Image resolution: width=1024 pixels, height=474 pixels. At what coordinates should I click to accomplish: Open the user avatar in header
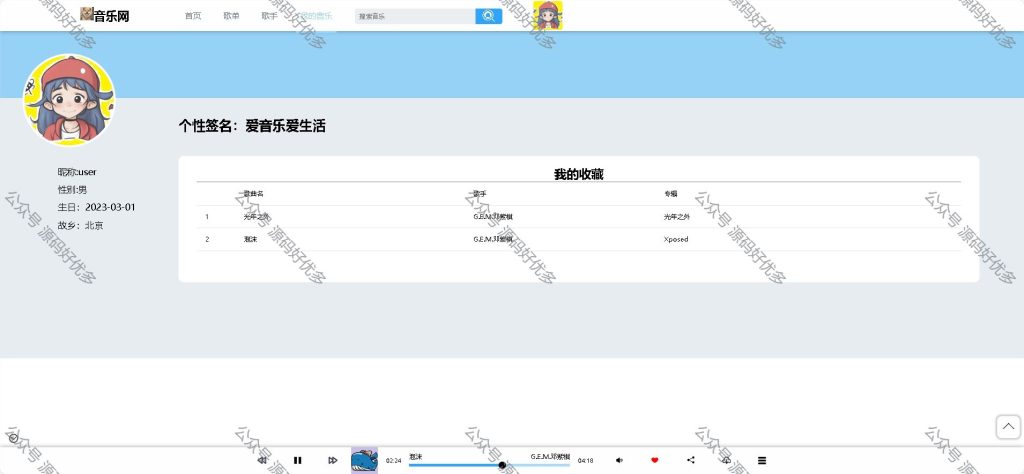click(548, 16)
